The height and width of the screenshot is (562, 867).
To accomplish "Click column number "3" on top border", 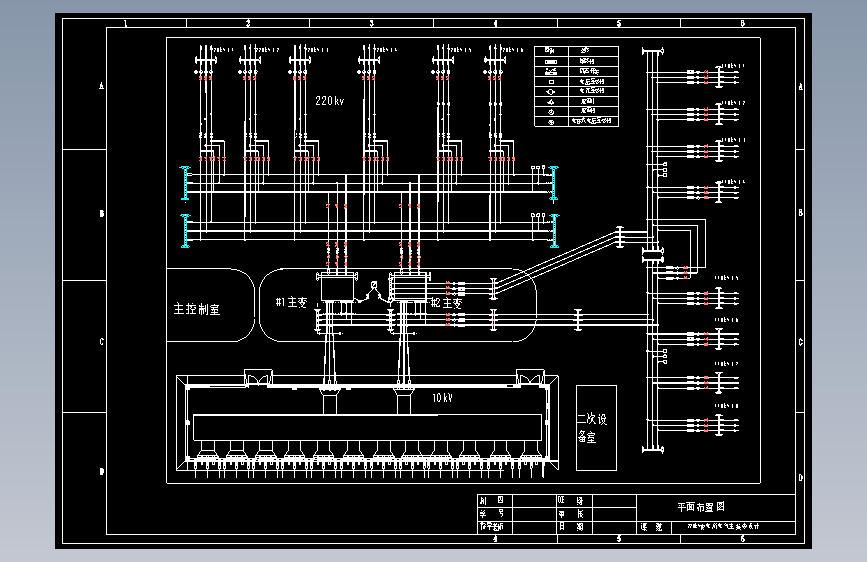I will [372, 23].
